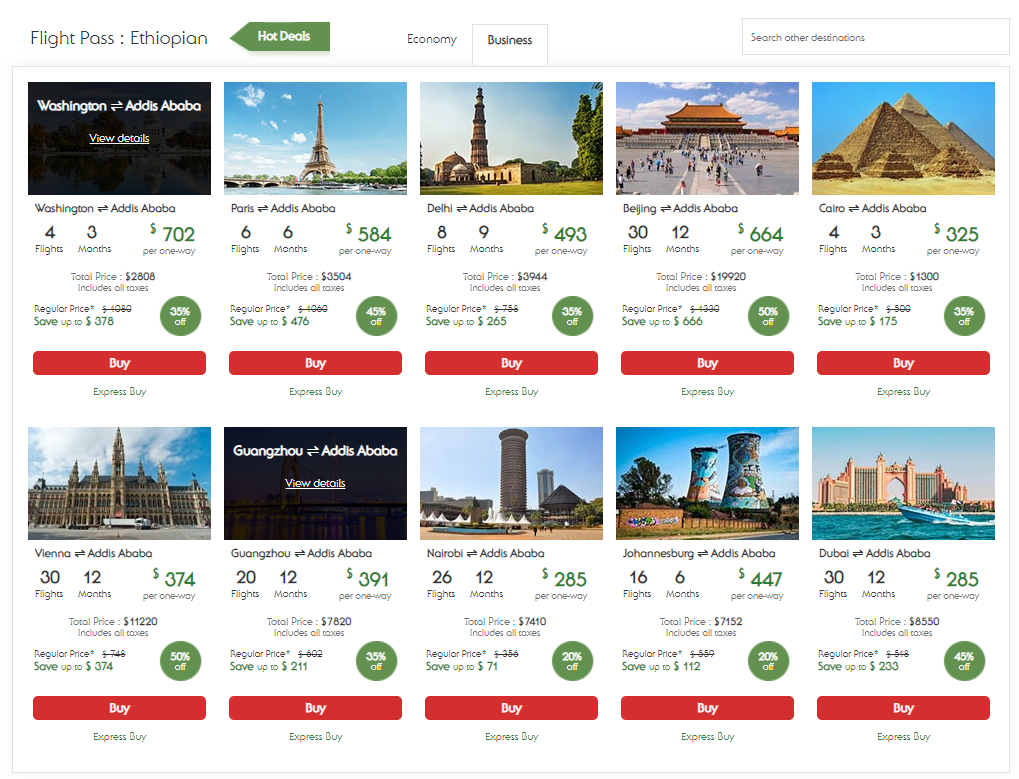Buy the Dubai to Addis Ababa pass
Screen dimensions: 1019x779
903,708
